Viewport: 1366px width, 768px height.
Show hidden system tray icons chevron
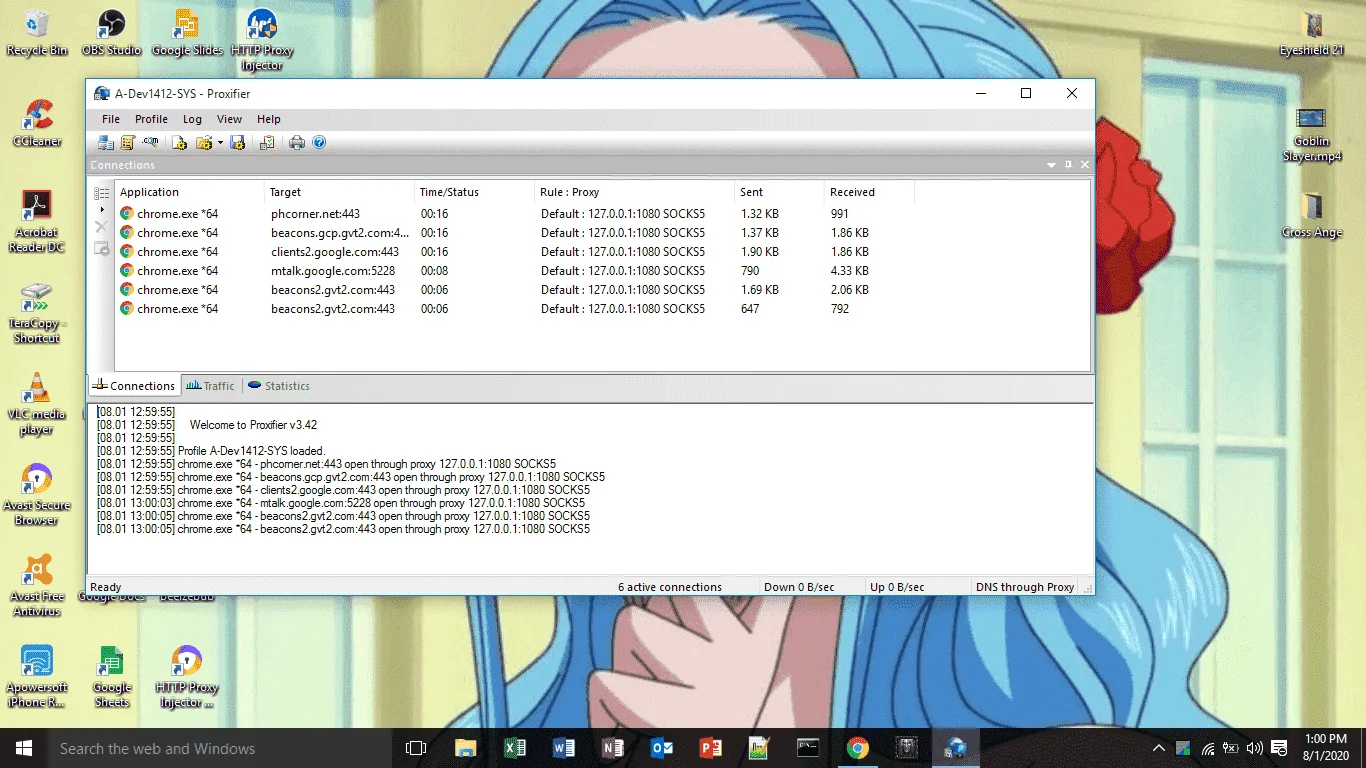pyautogui.click(x=1159, y=748)
